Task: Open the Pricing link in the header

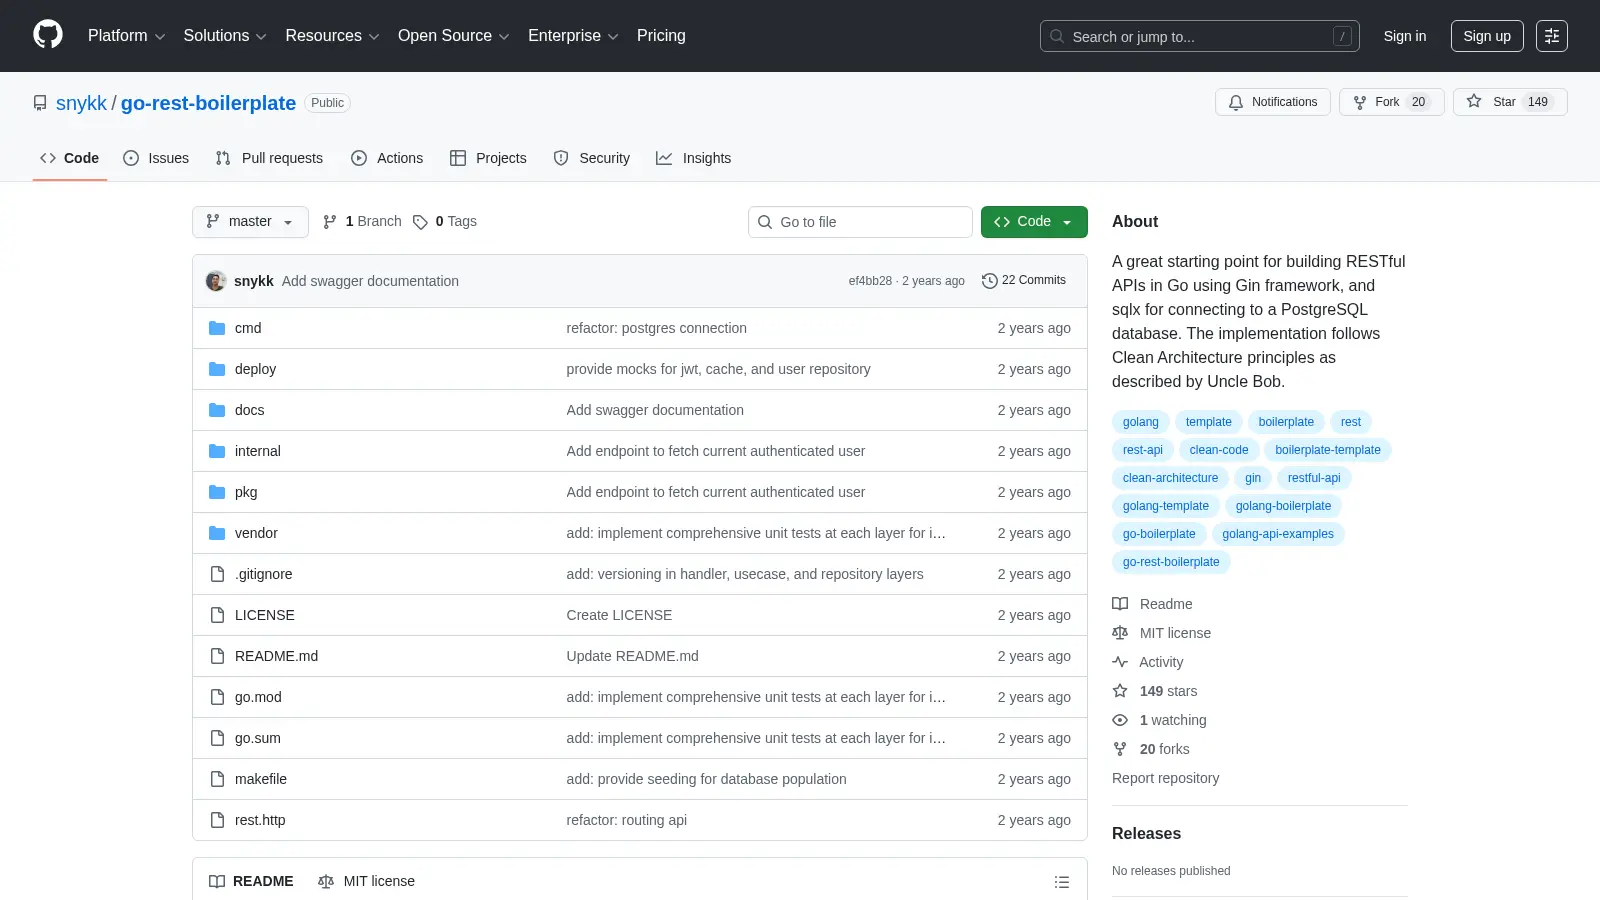Action: 661,36
